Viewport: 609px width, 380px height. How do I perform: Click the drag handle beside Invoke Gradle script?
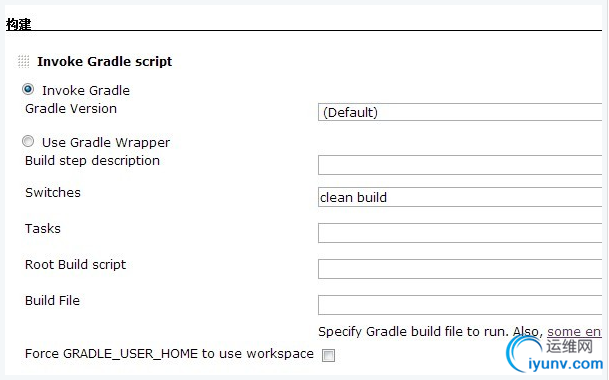24,61
